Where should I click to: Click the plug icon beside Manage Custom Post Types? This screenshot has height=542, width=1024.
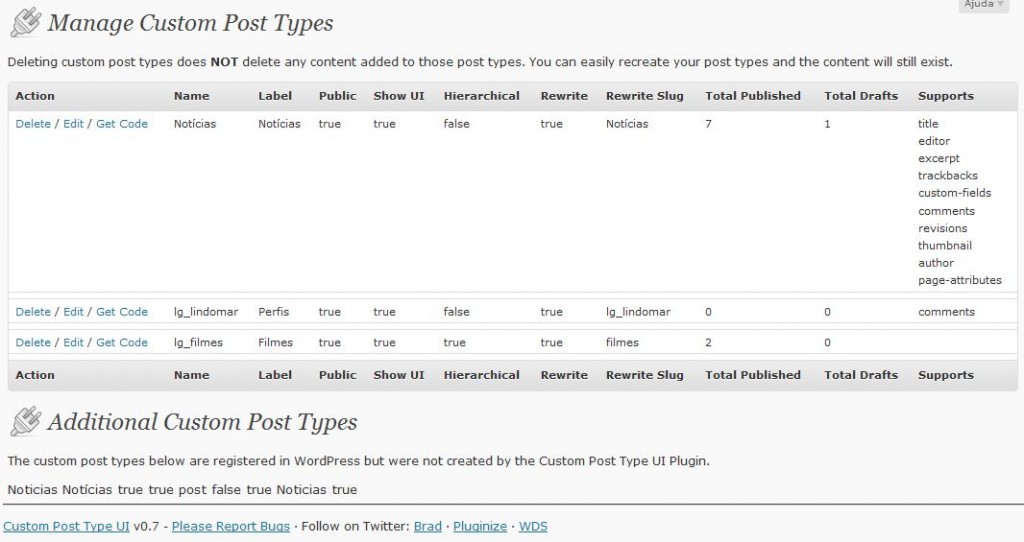point(25,23)
